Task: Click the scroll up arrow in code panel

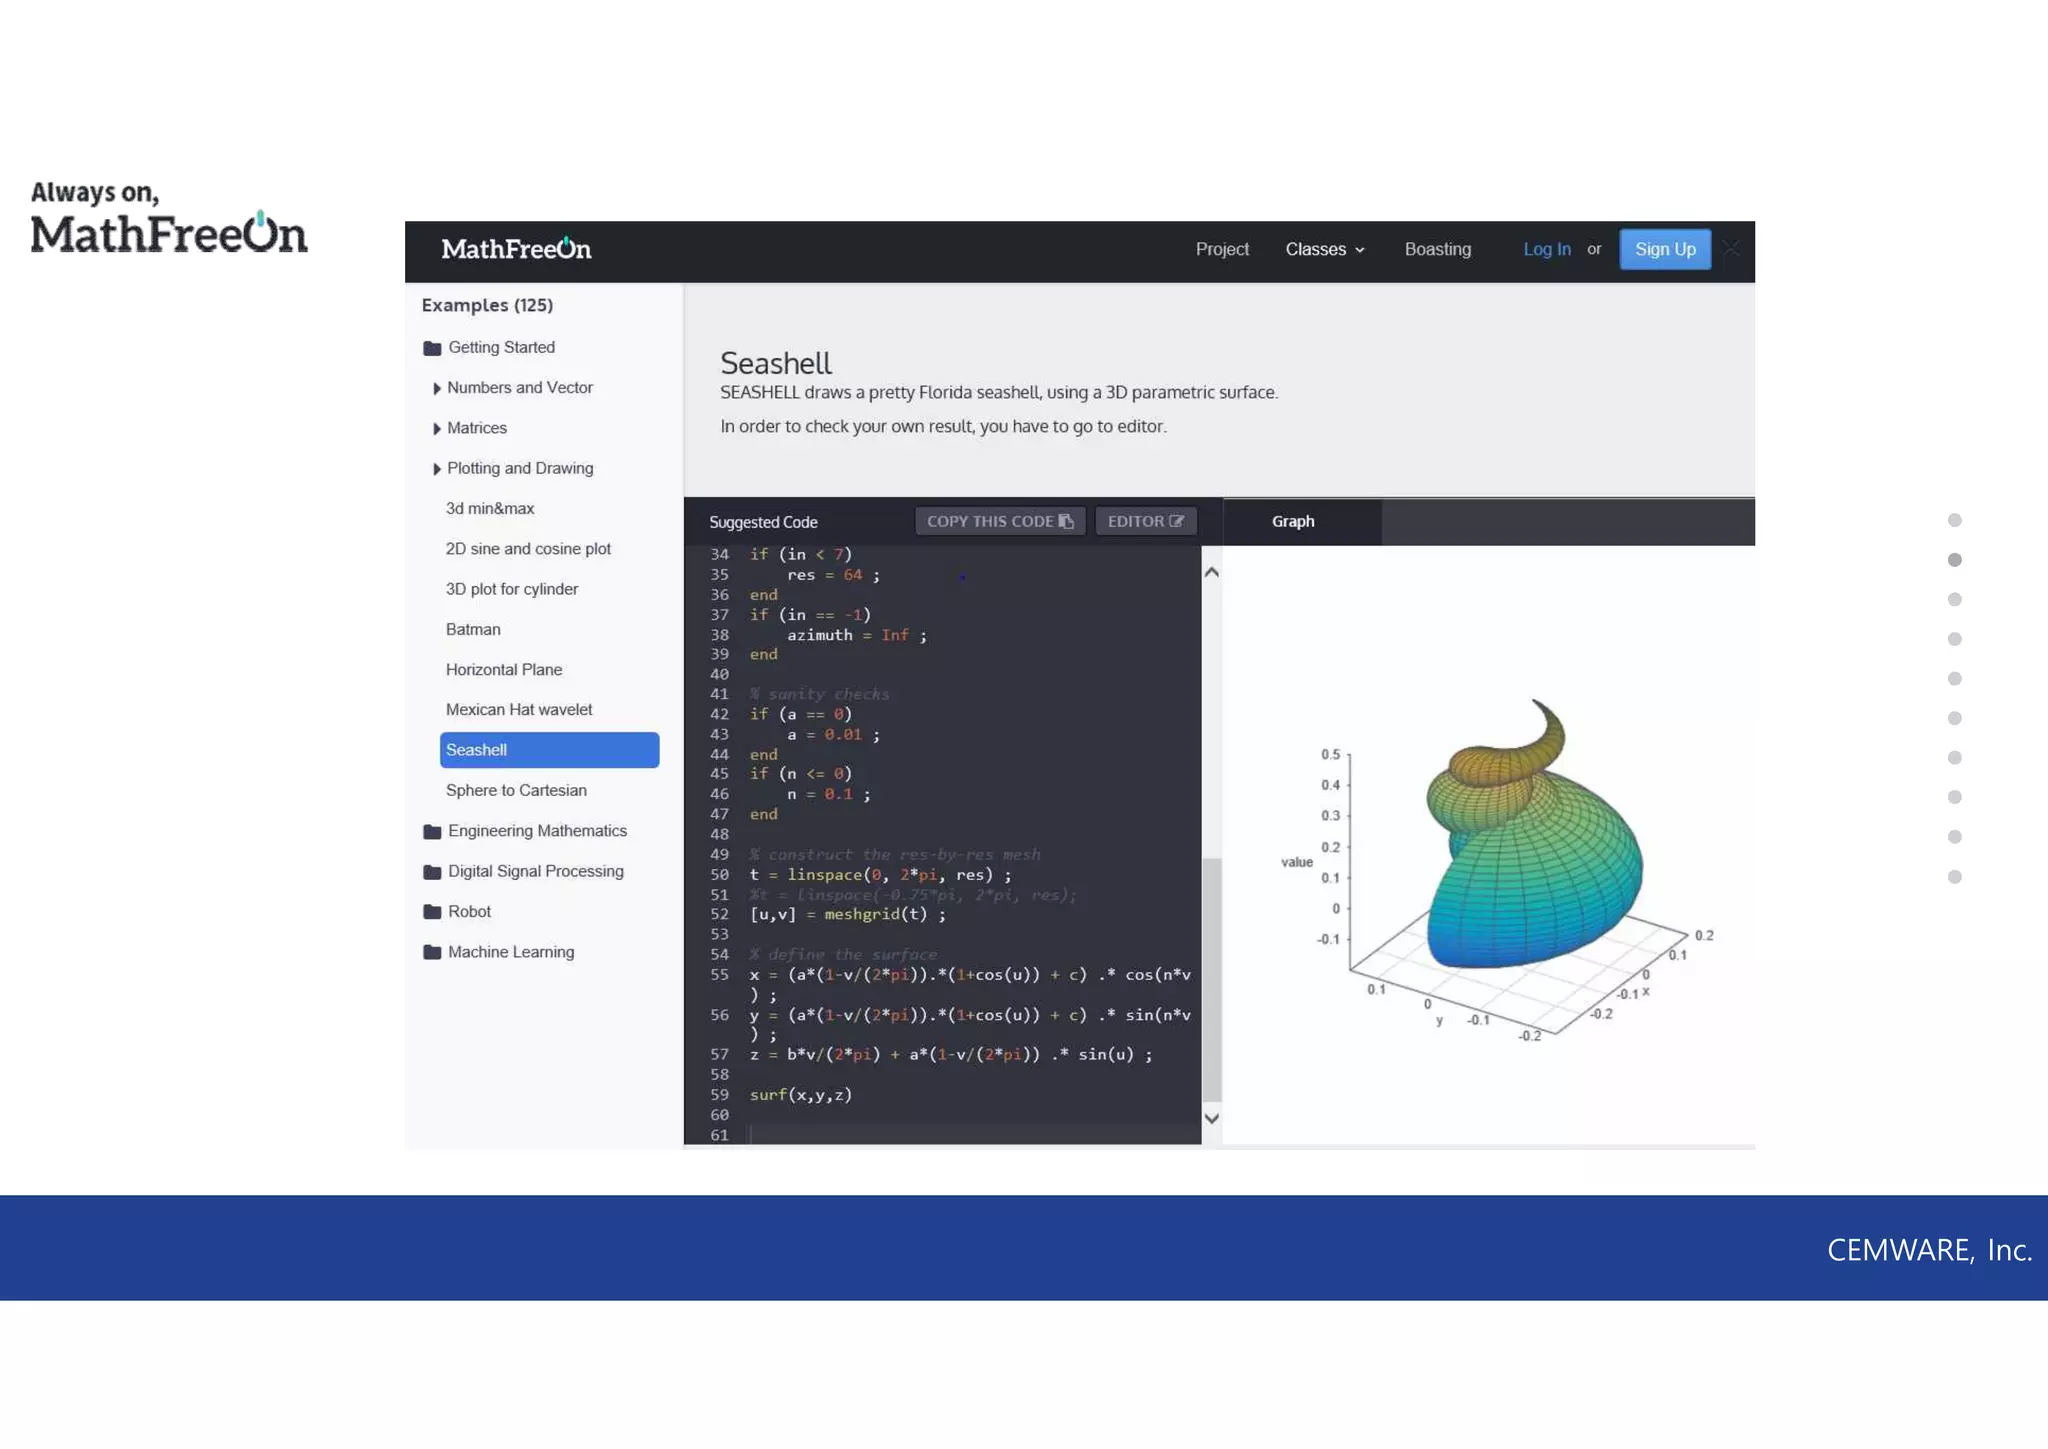Action: pyautogui.click(x=1211, y=573)
